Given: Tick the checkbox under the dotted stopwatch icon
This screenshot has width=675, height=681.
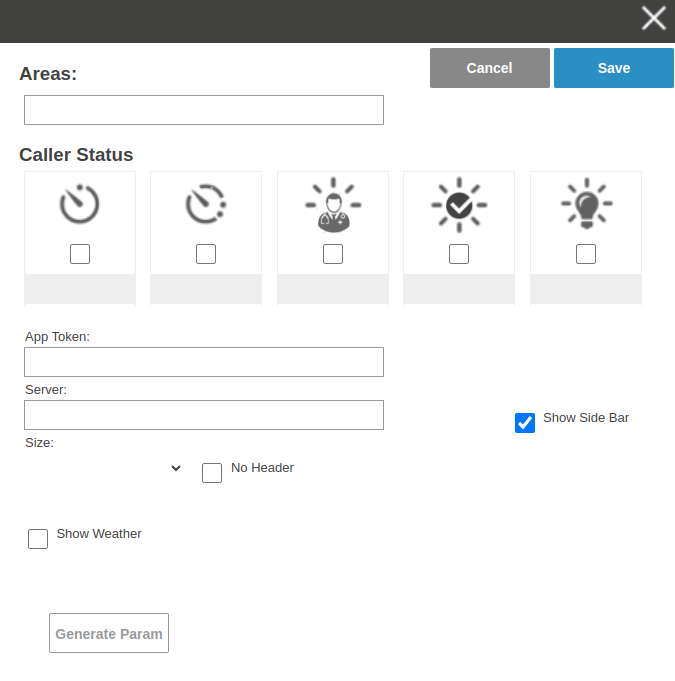Looking at the screenshot, I should 206,254.
